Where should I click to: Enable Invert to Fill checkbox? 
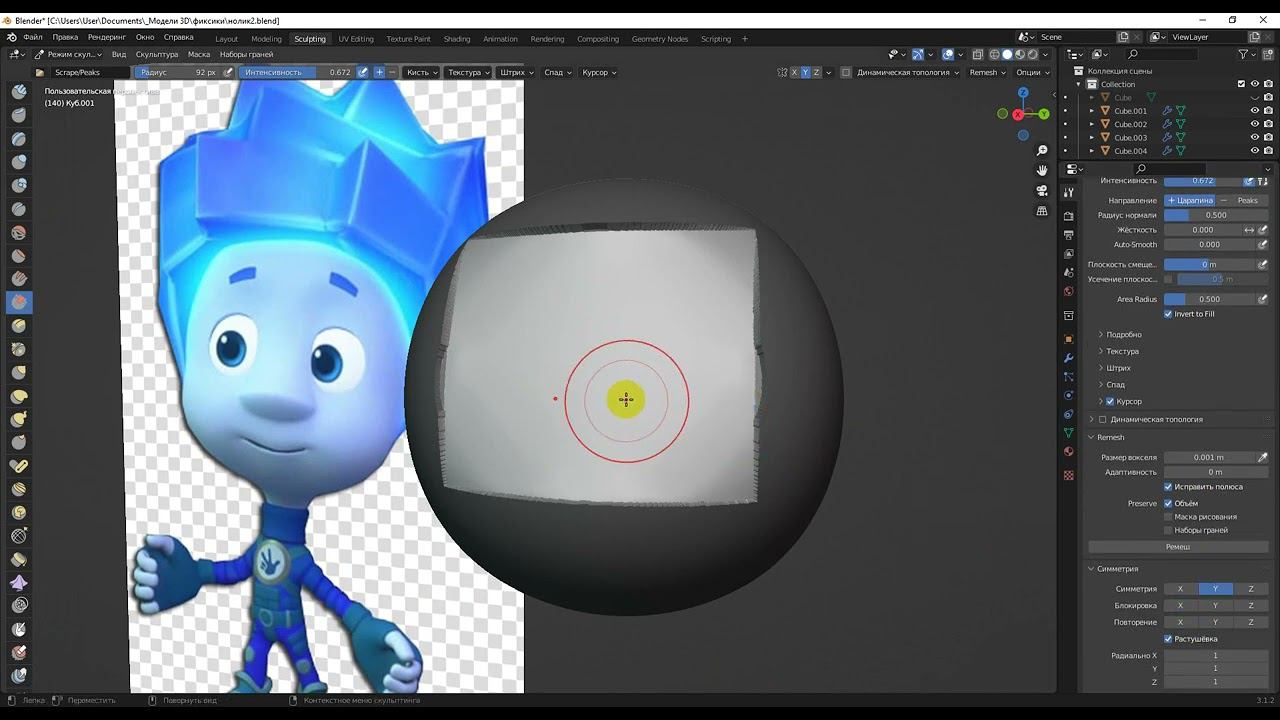click(x=1168, y=314)
